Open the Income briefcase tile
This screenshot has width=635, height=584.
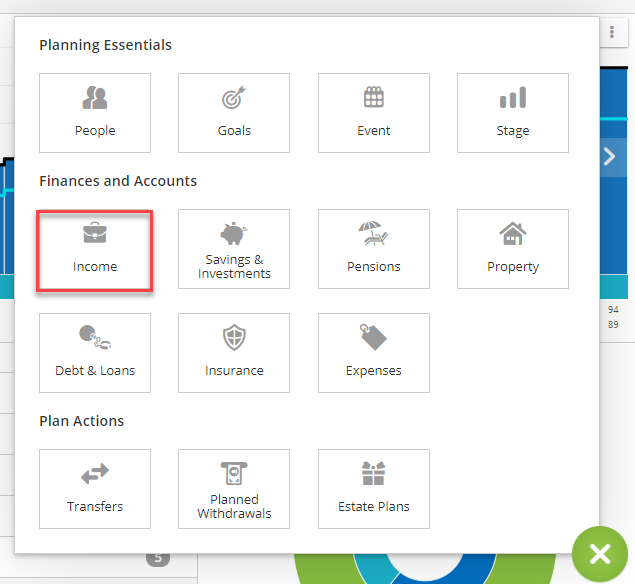tap(95, 250)
